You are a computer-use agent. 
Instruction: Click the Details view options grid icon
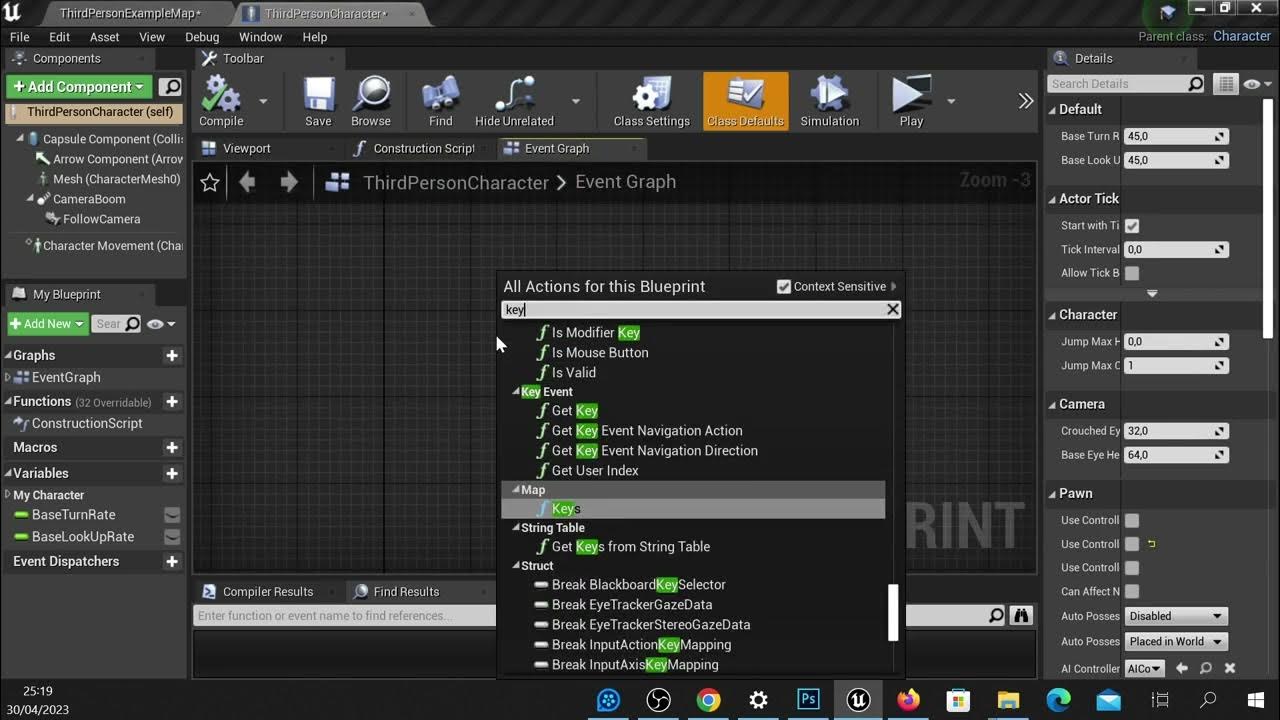pos(1225,84)
